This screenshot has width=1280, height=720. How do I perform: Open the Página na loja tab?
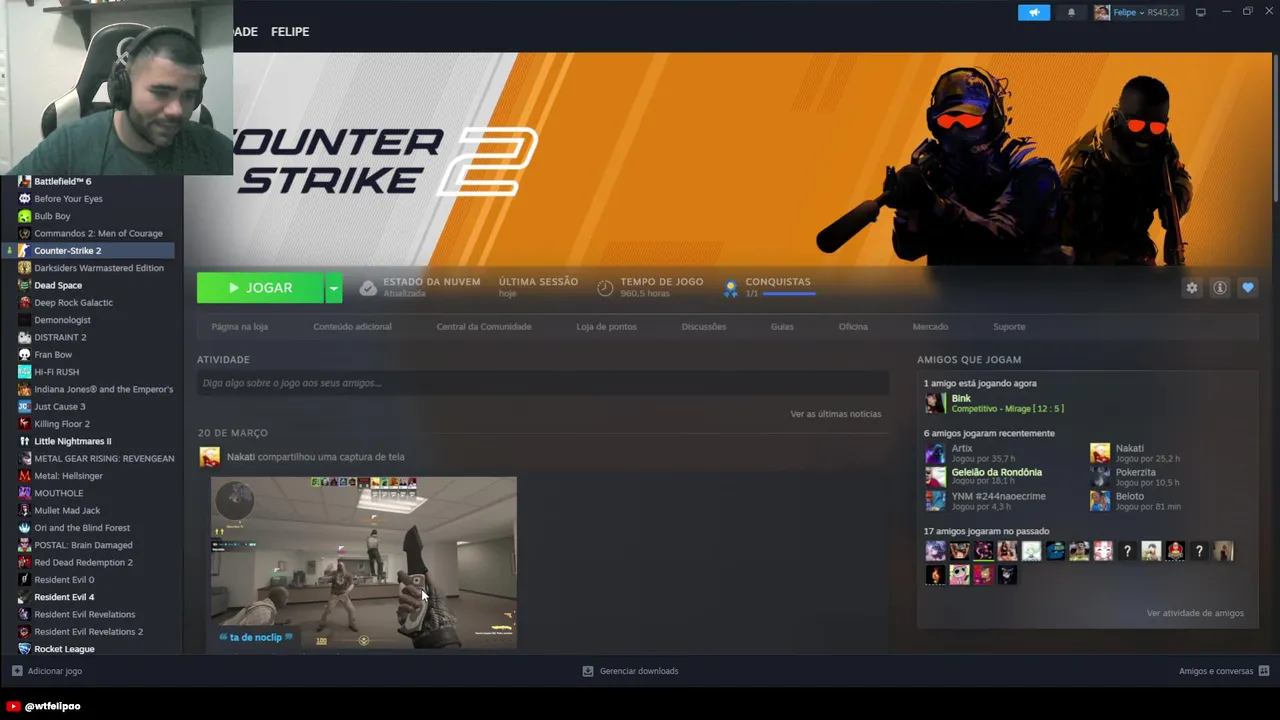pyautogui.click(x=239, y=327)
